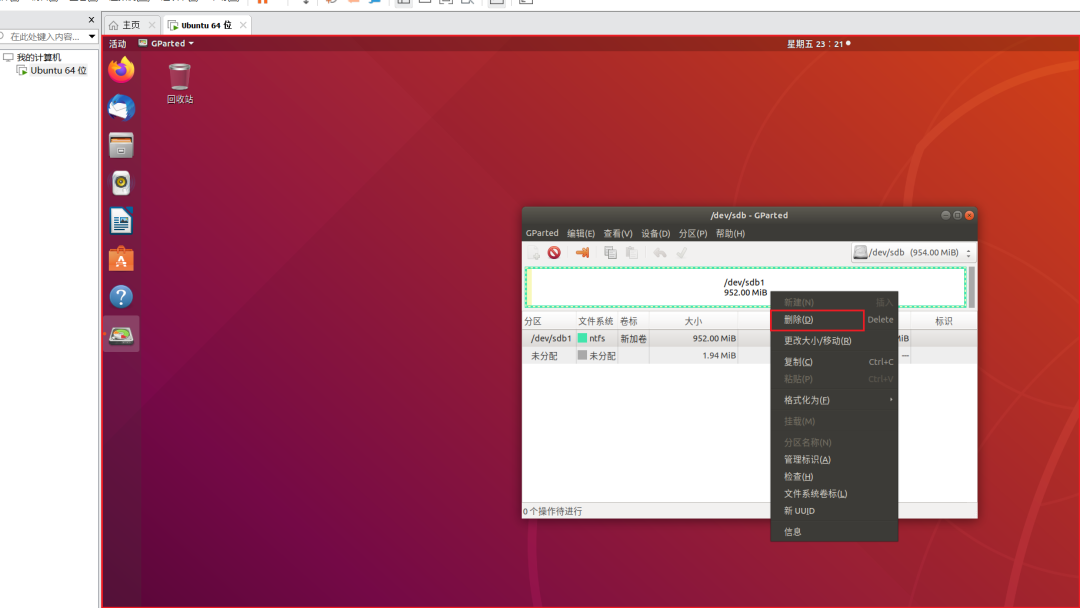Image resolution: width=1080 pixels, height=608 pixels.
Task: Choose 新 UUID in the context menu
Action: 834,511
